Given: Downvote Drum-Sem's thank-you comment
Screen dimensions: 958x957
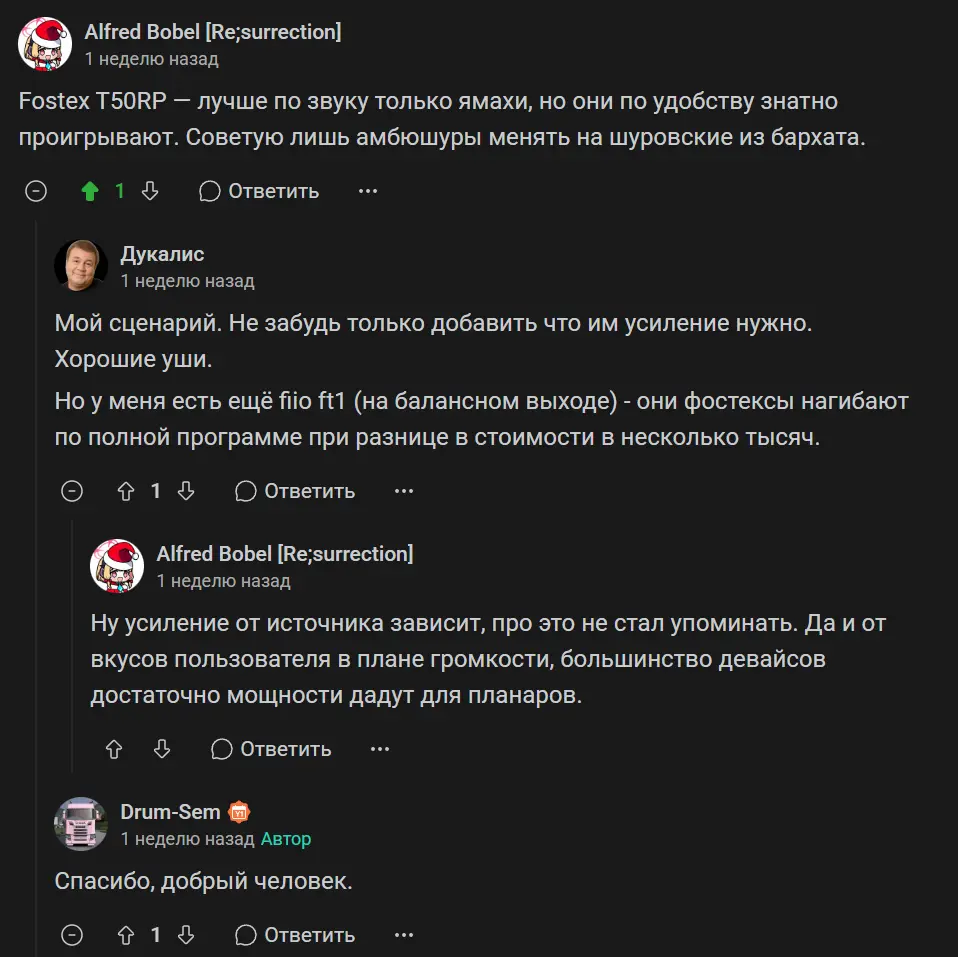Looking at the screenshot, I should pyautogui.click(x=186, y=935).
